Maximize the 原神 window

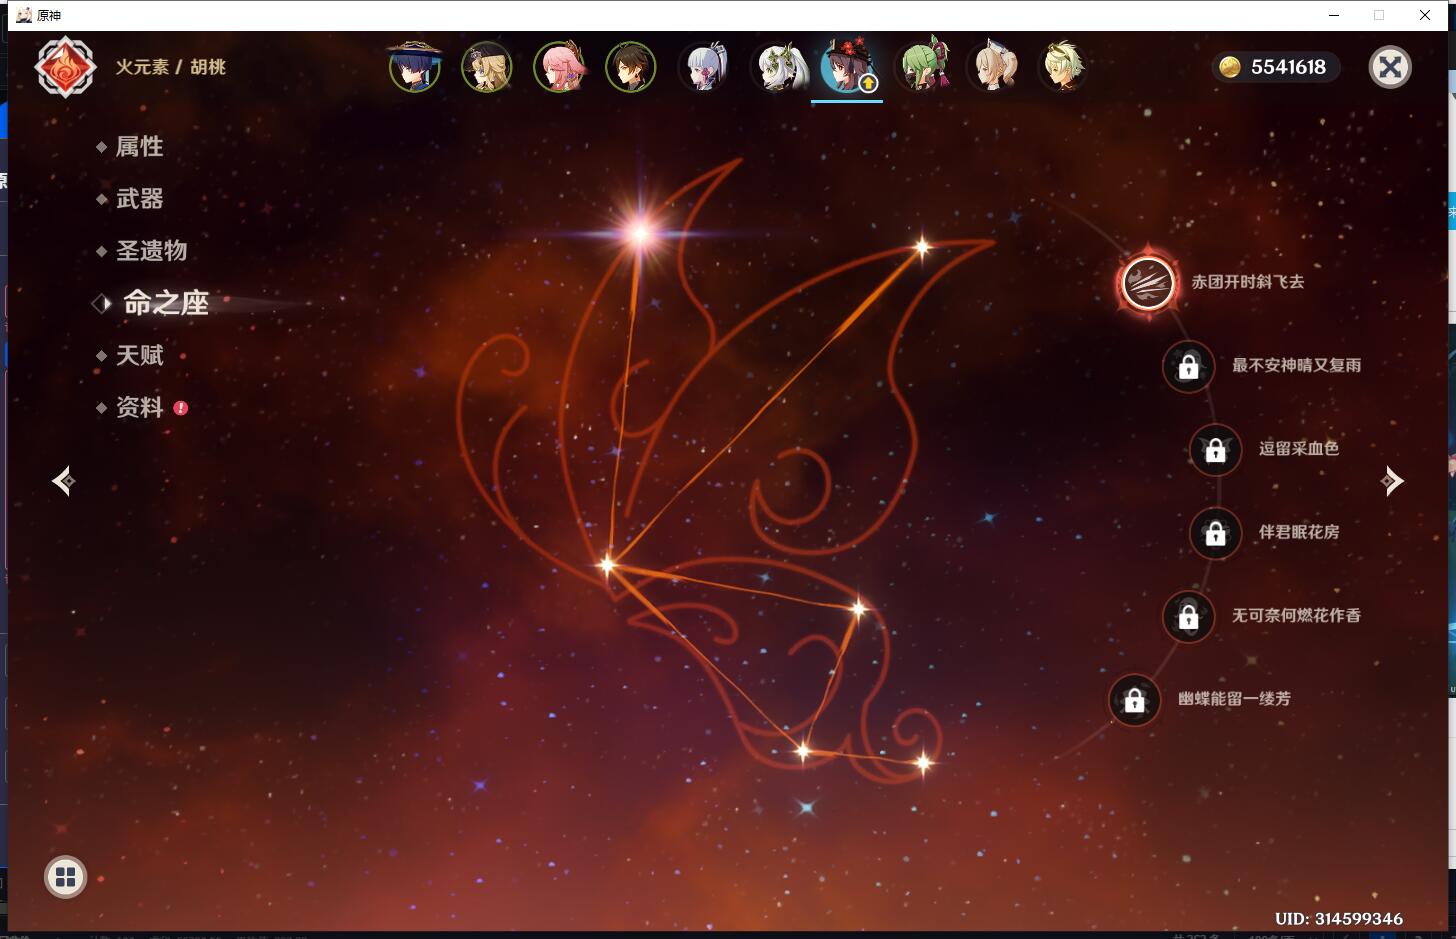tap(1379, 15)
